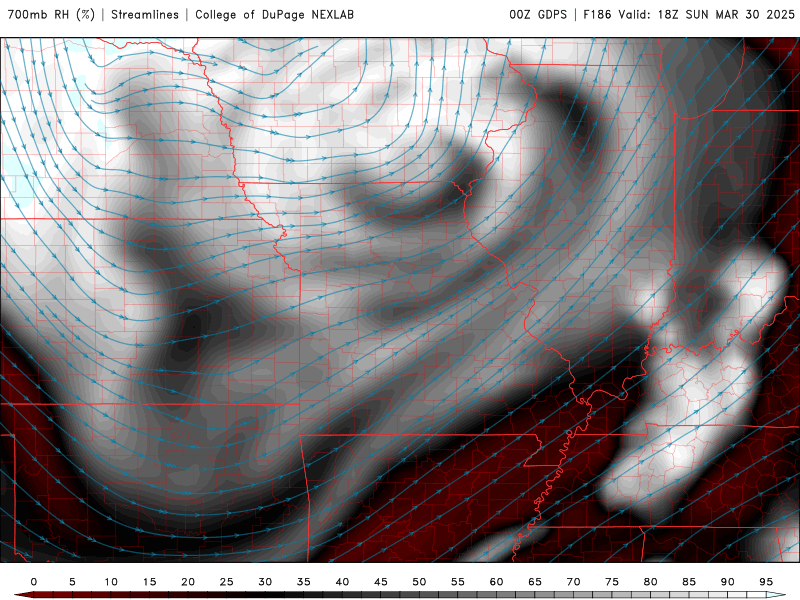Click the "80" value on color scale
This screenshot has width=800, height=600.
651,582
